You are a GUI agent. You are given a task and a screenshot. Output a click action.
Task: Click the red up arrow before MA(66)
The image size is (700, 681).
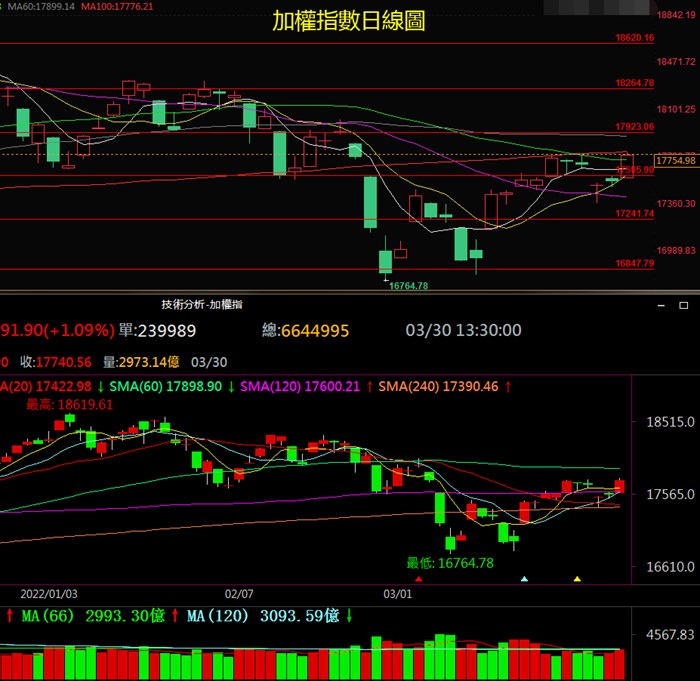coord(9,614)
